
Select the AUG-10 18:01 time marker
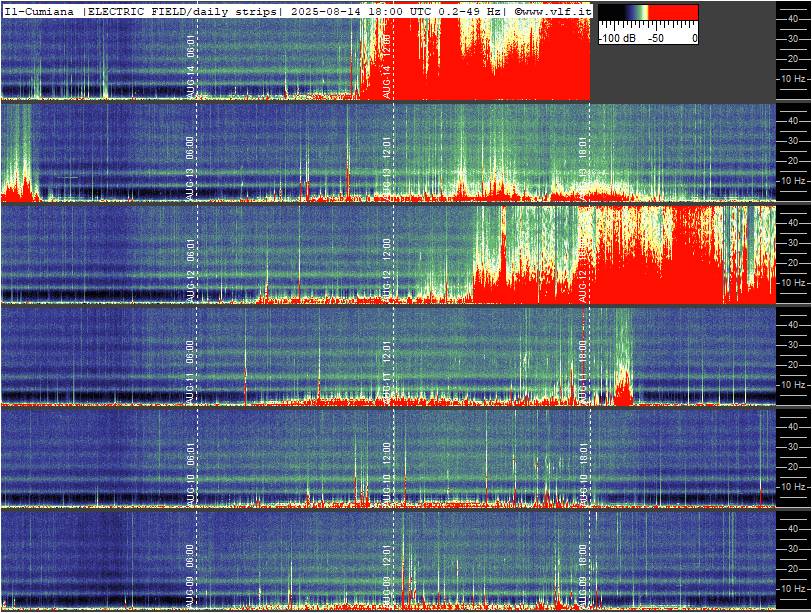tap(583, 474)
